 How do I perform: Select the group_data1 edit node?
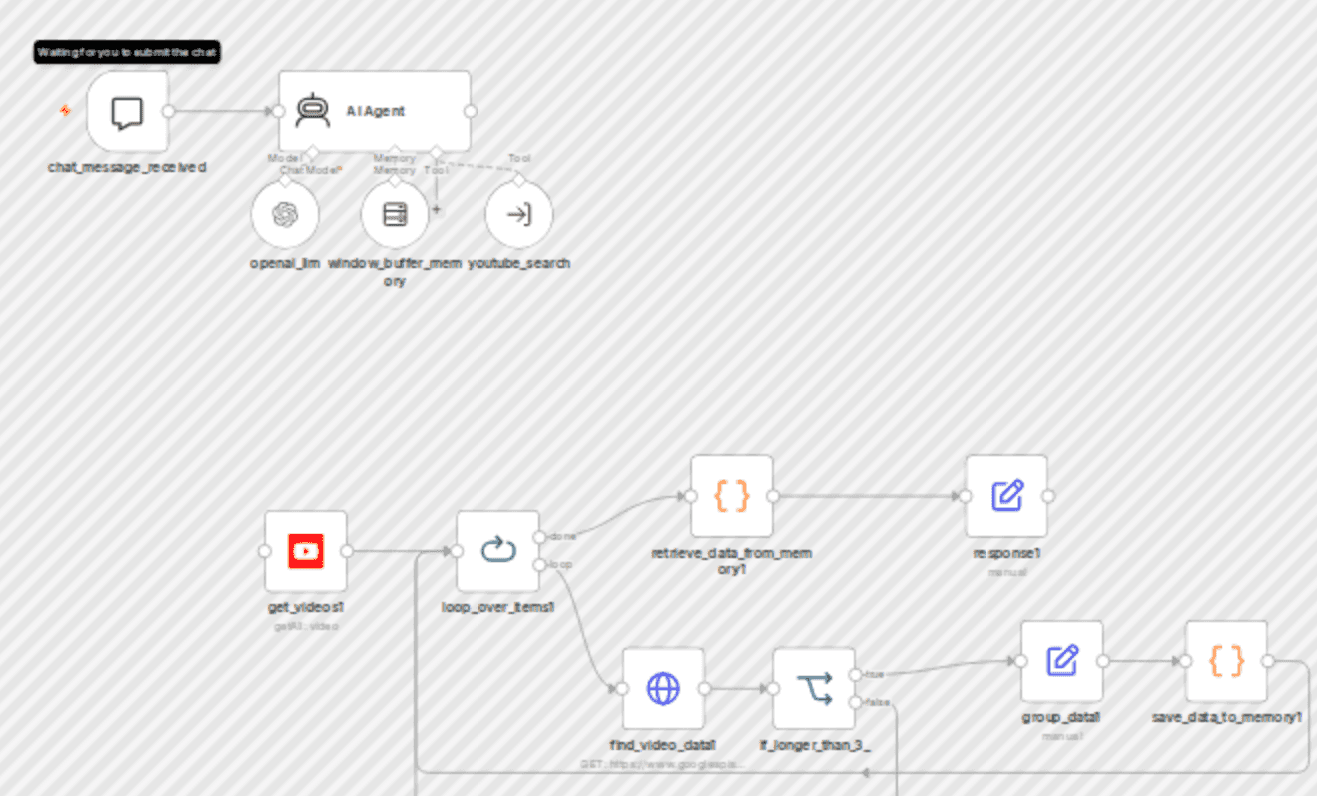click(x=1062, y=661)
